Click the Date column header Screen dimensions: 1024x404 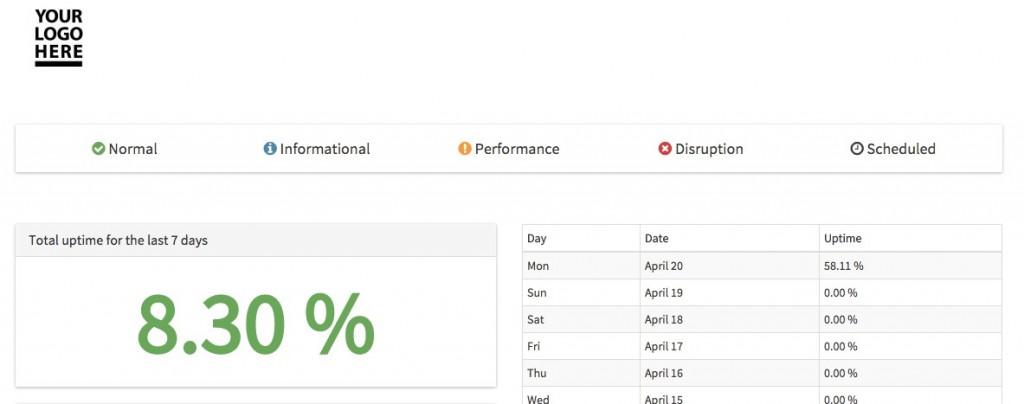[657, 239]
